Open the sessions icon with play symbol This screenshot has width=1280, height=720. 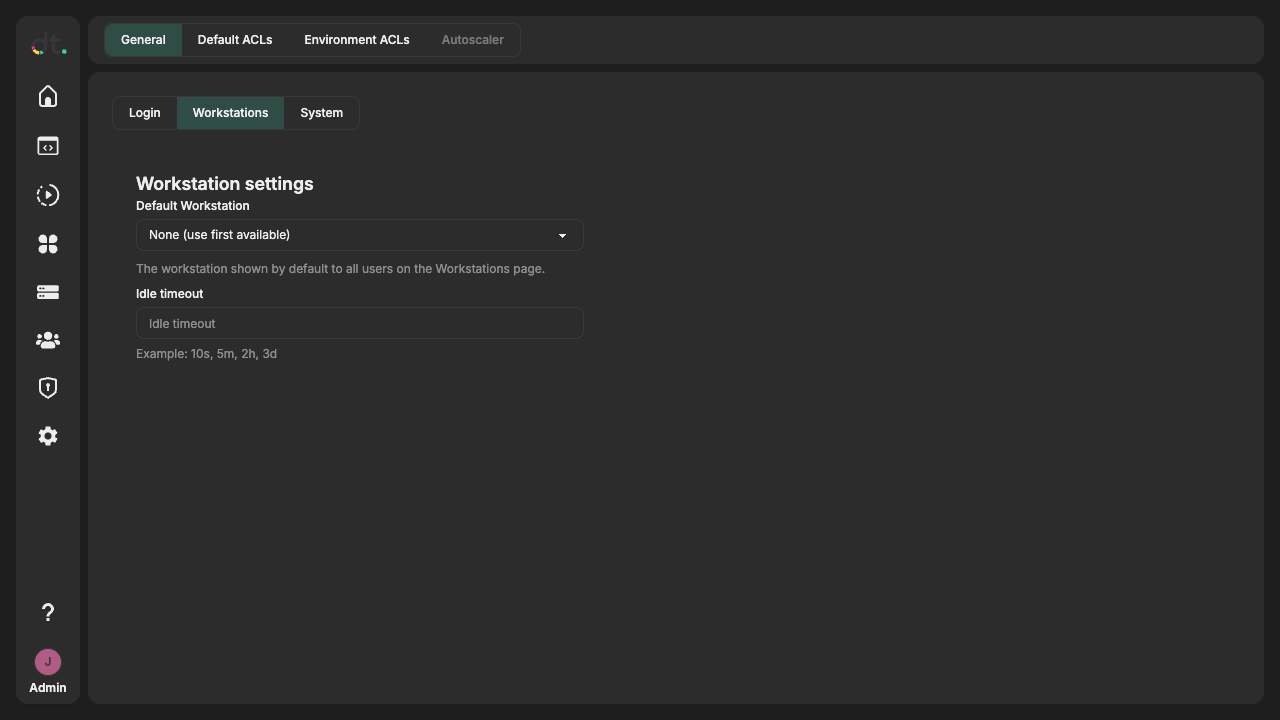(x=47, y=195)
